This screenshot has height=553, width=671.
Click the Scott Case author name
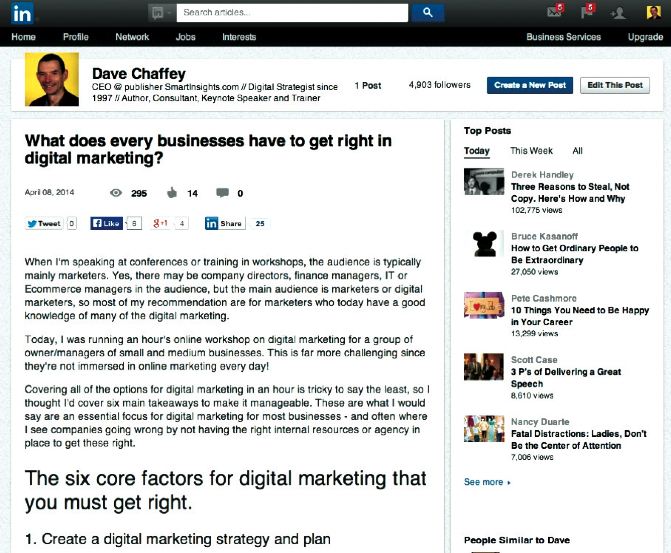pyautogui.click(x=534, y=360)
